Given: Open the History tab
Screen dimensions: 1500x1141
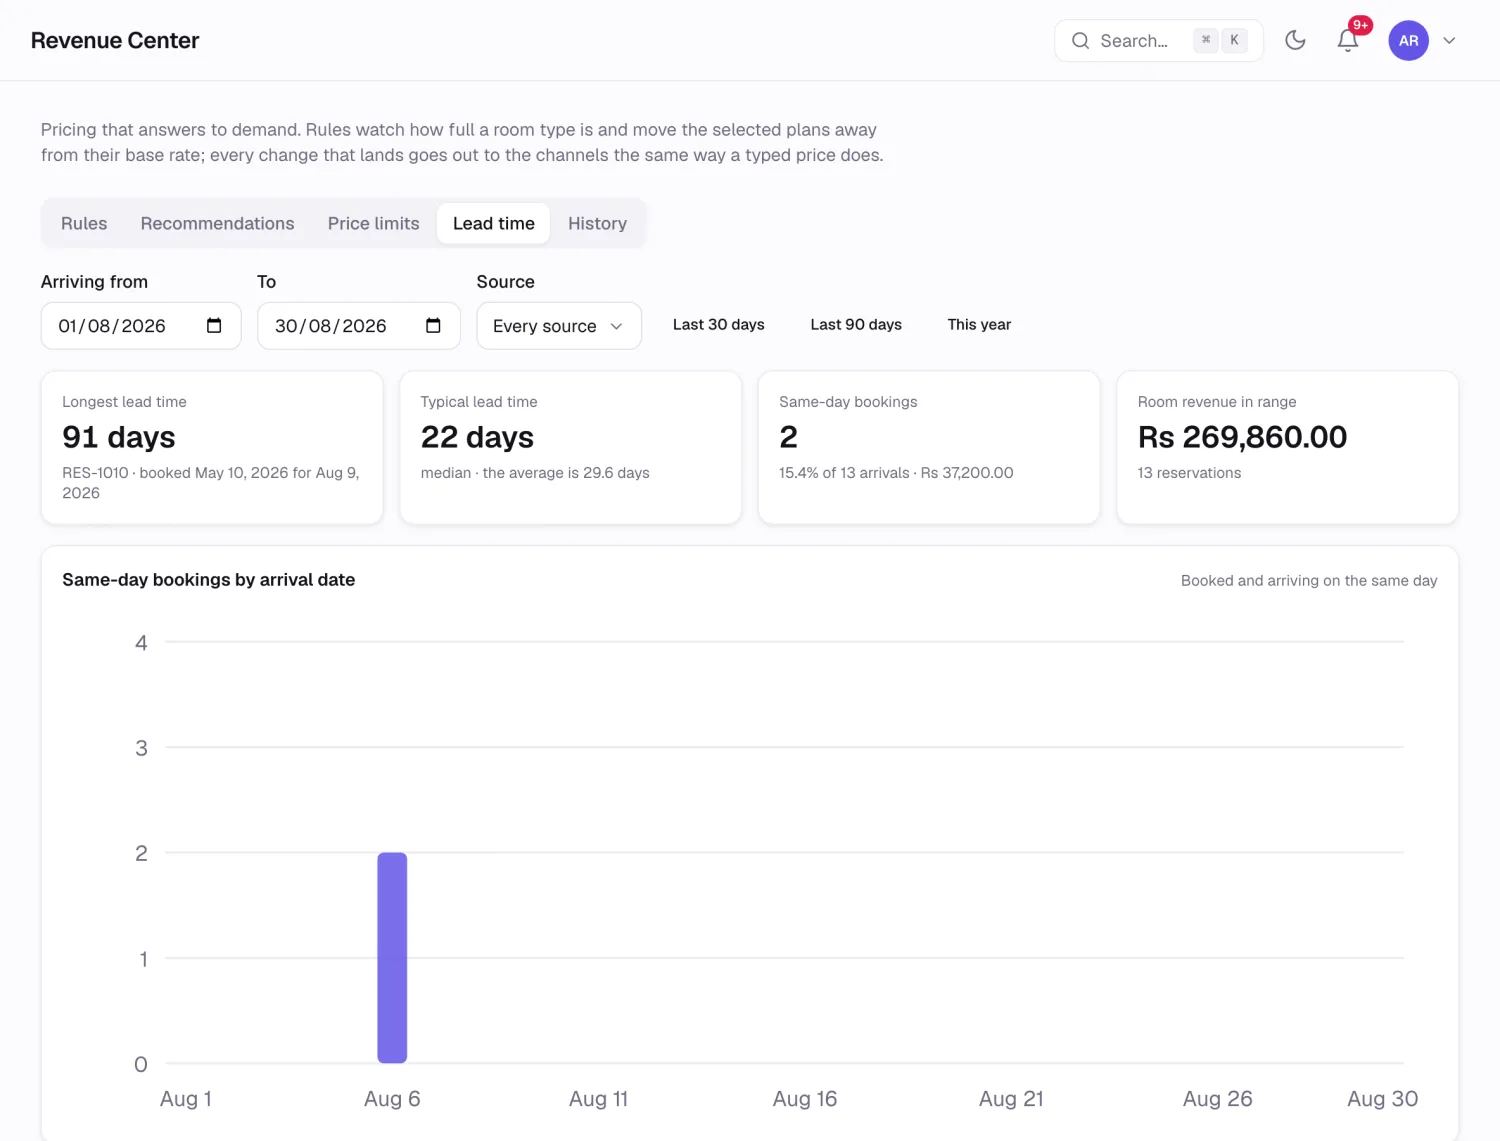Looking at the screenshot, I should [x=597, y=223].
